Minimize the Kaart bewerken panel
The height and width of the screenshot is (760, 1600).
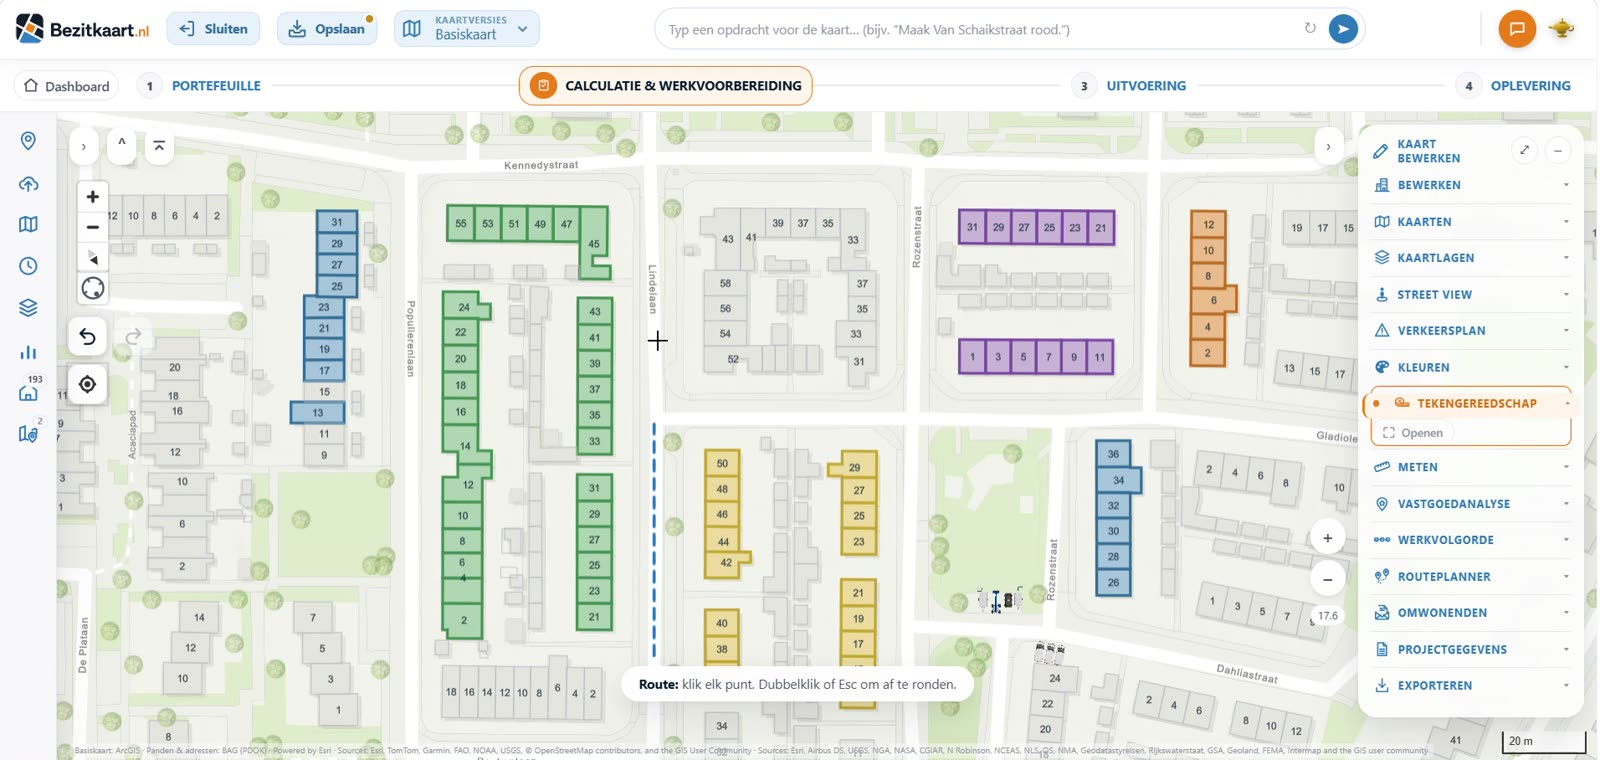1558,150
